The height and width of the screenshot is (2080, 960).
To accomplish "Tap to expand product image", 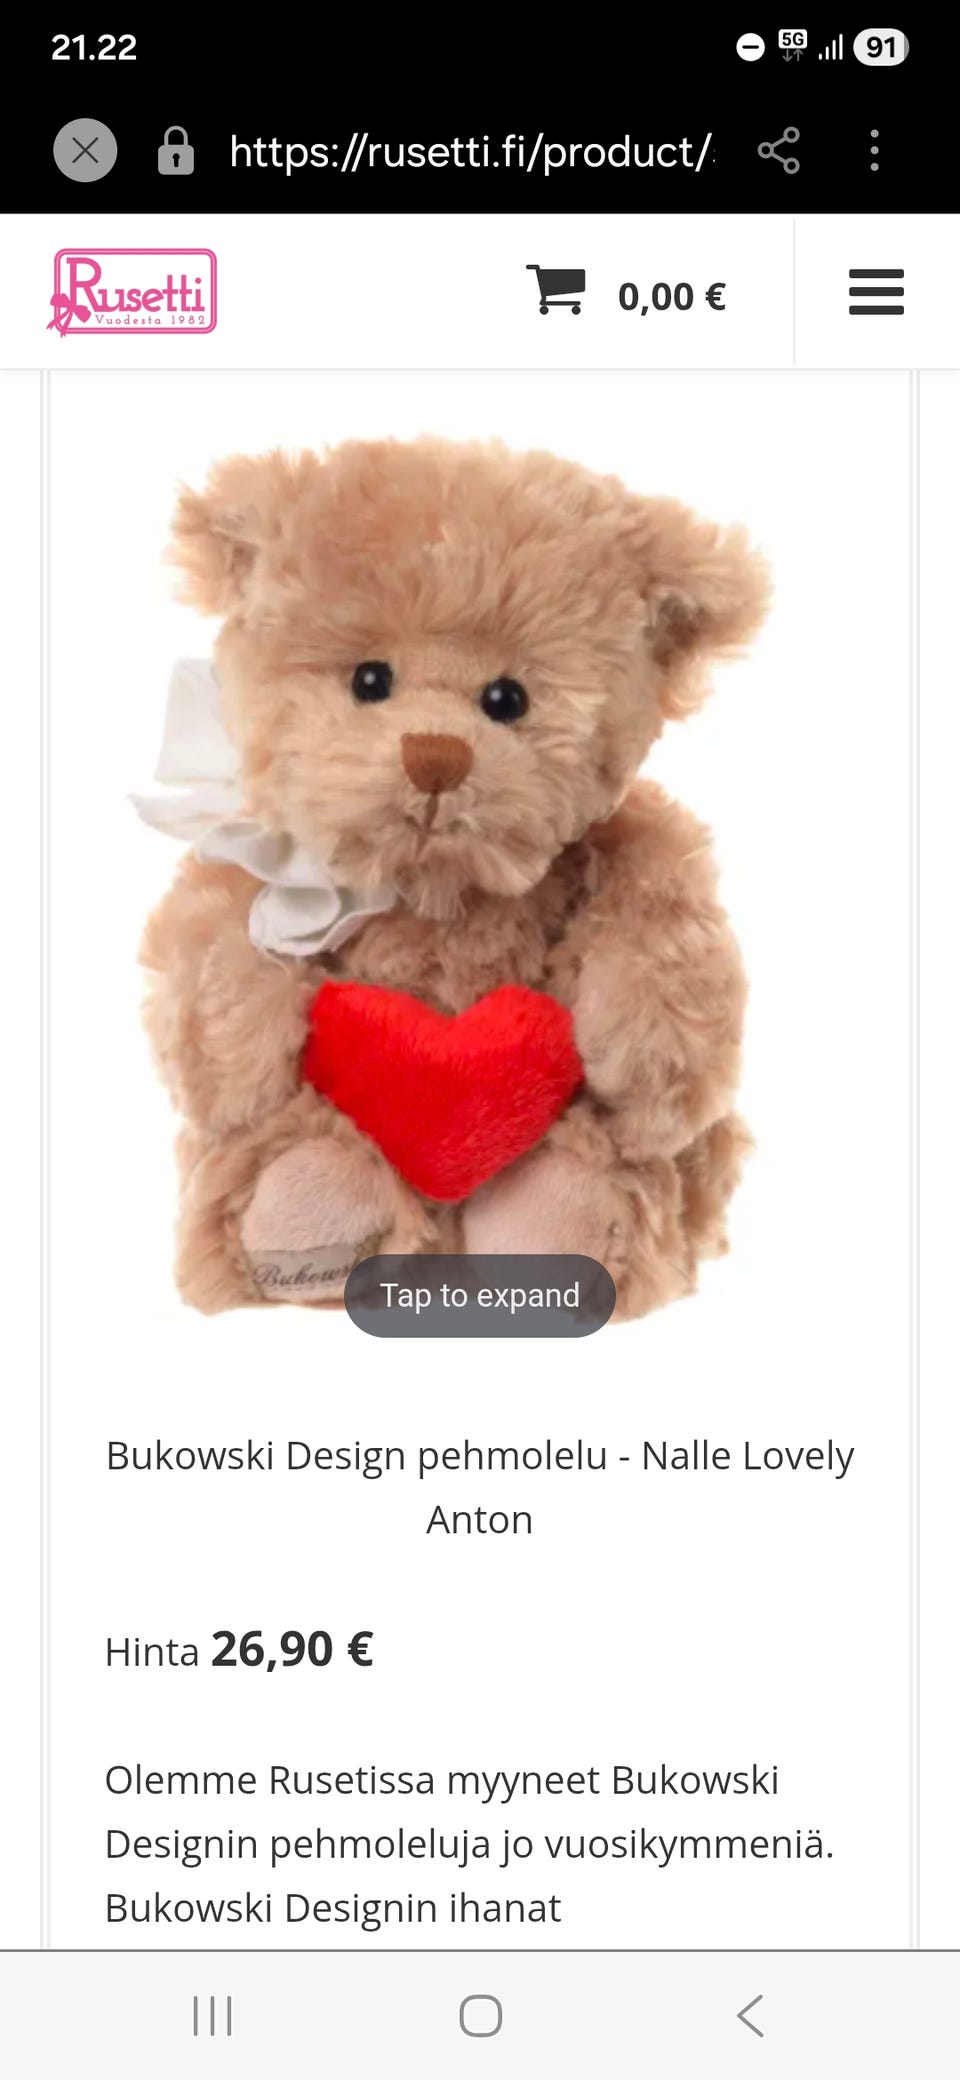I will pyautogui.click(x=480, y=1295).
